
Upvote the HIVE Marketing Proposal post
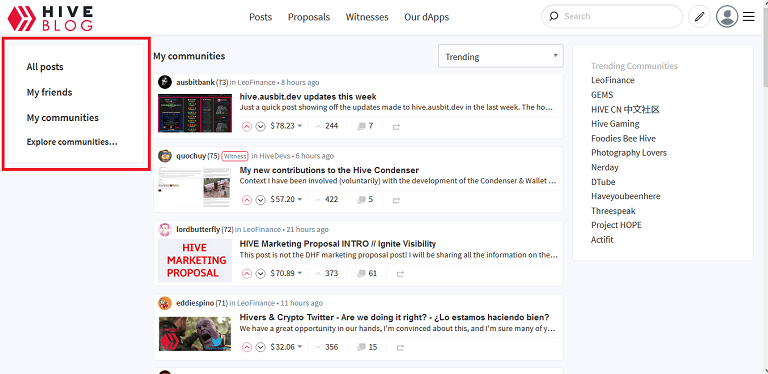pyautogui.click(x=247, y=273)
